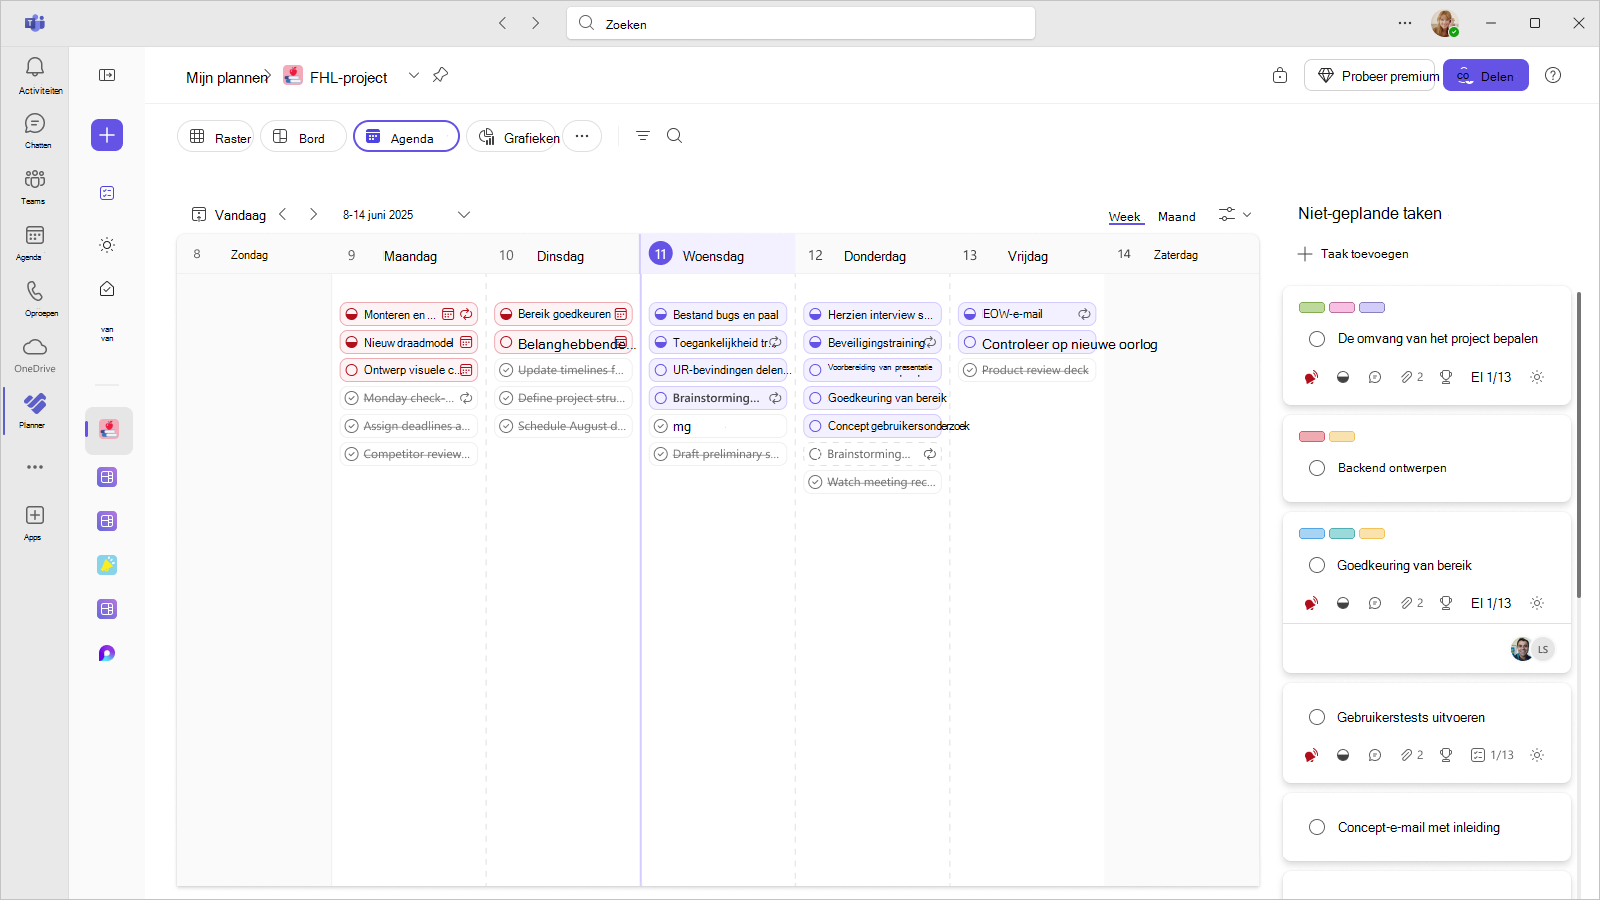The image size is (1600, 900).
Task: Mark 'Backend ontwerpen' task complete
Action: click(x=1317, y=468)
